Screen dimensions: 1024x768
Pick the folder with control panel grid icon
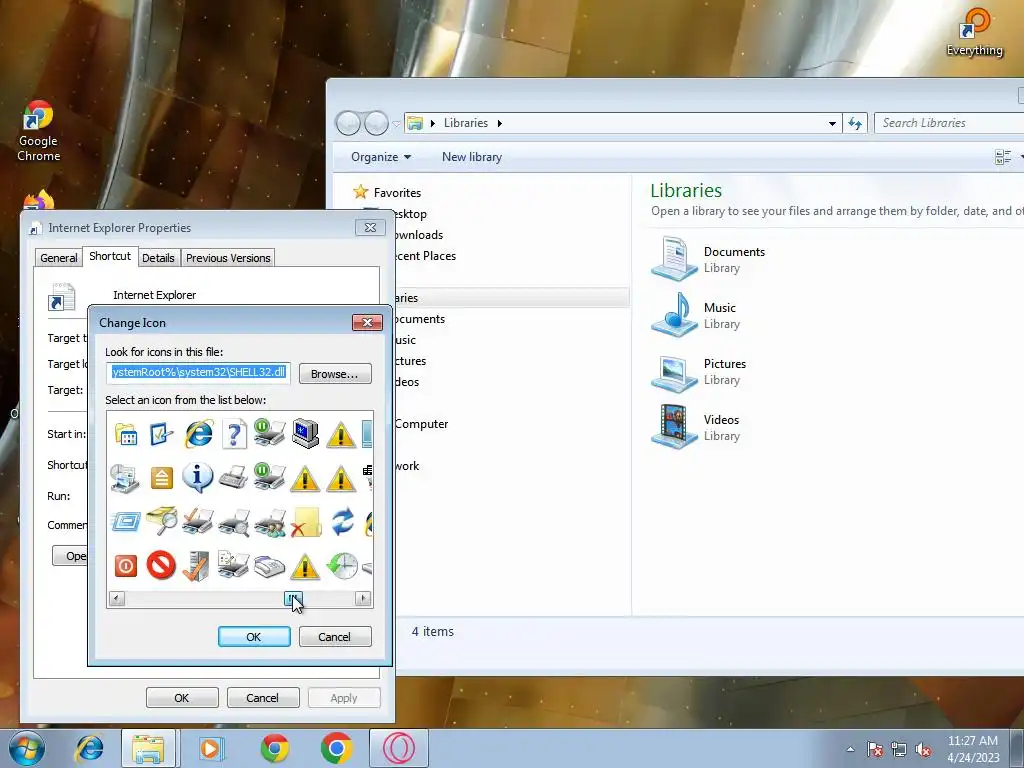point(125,434)
